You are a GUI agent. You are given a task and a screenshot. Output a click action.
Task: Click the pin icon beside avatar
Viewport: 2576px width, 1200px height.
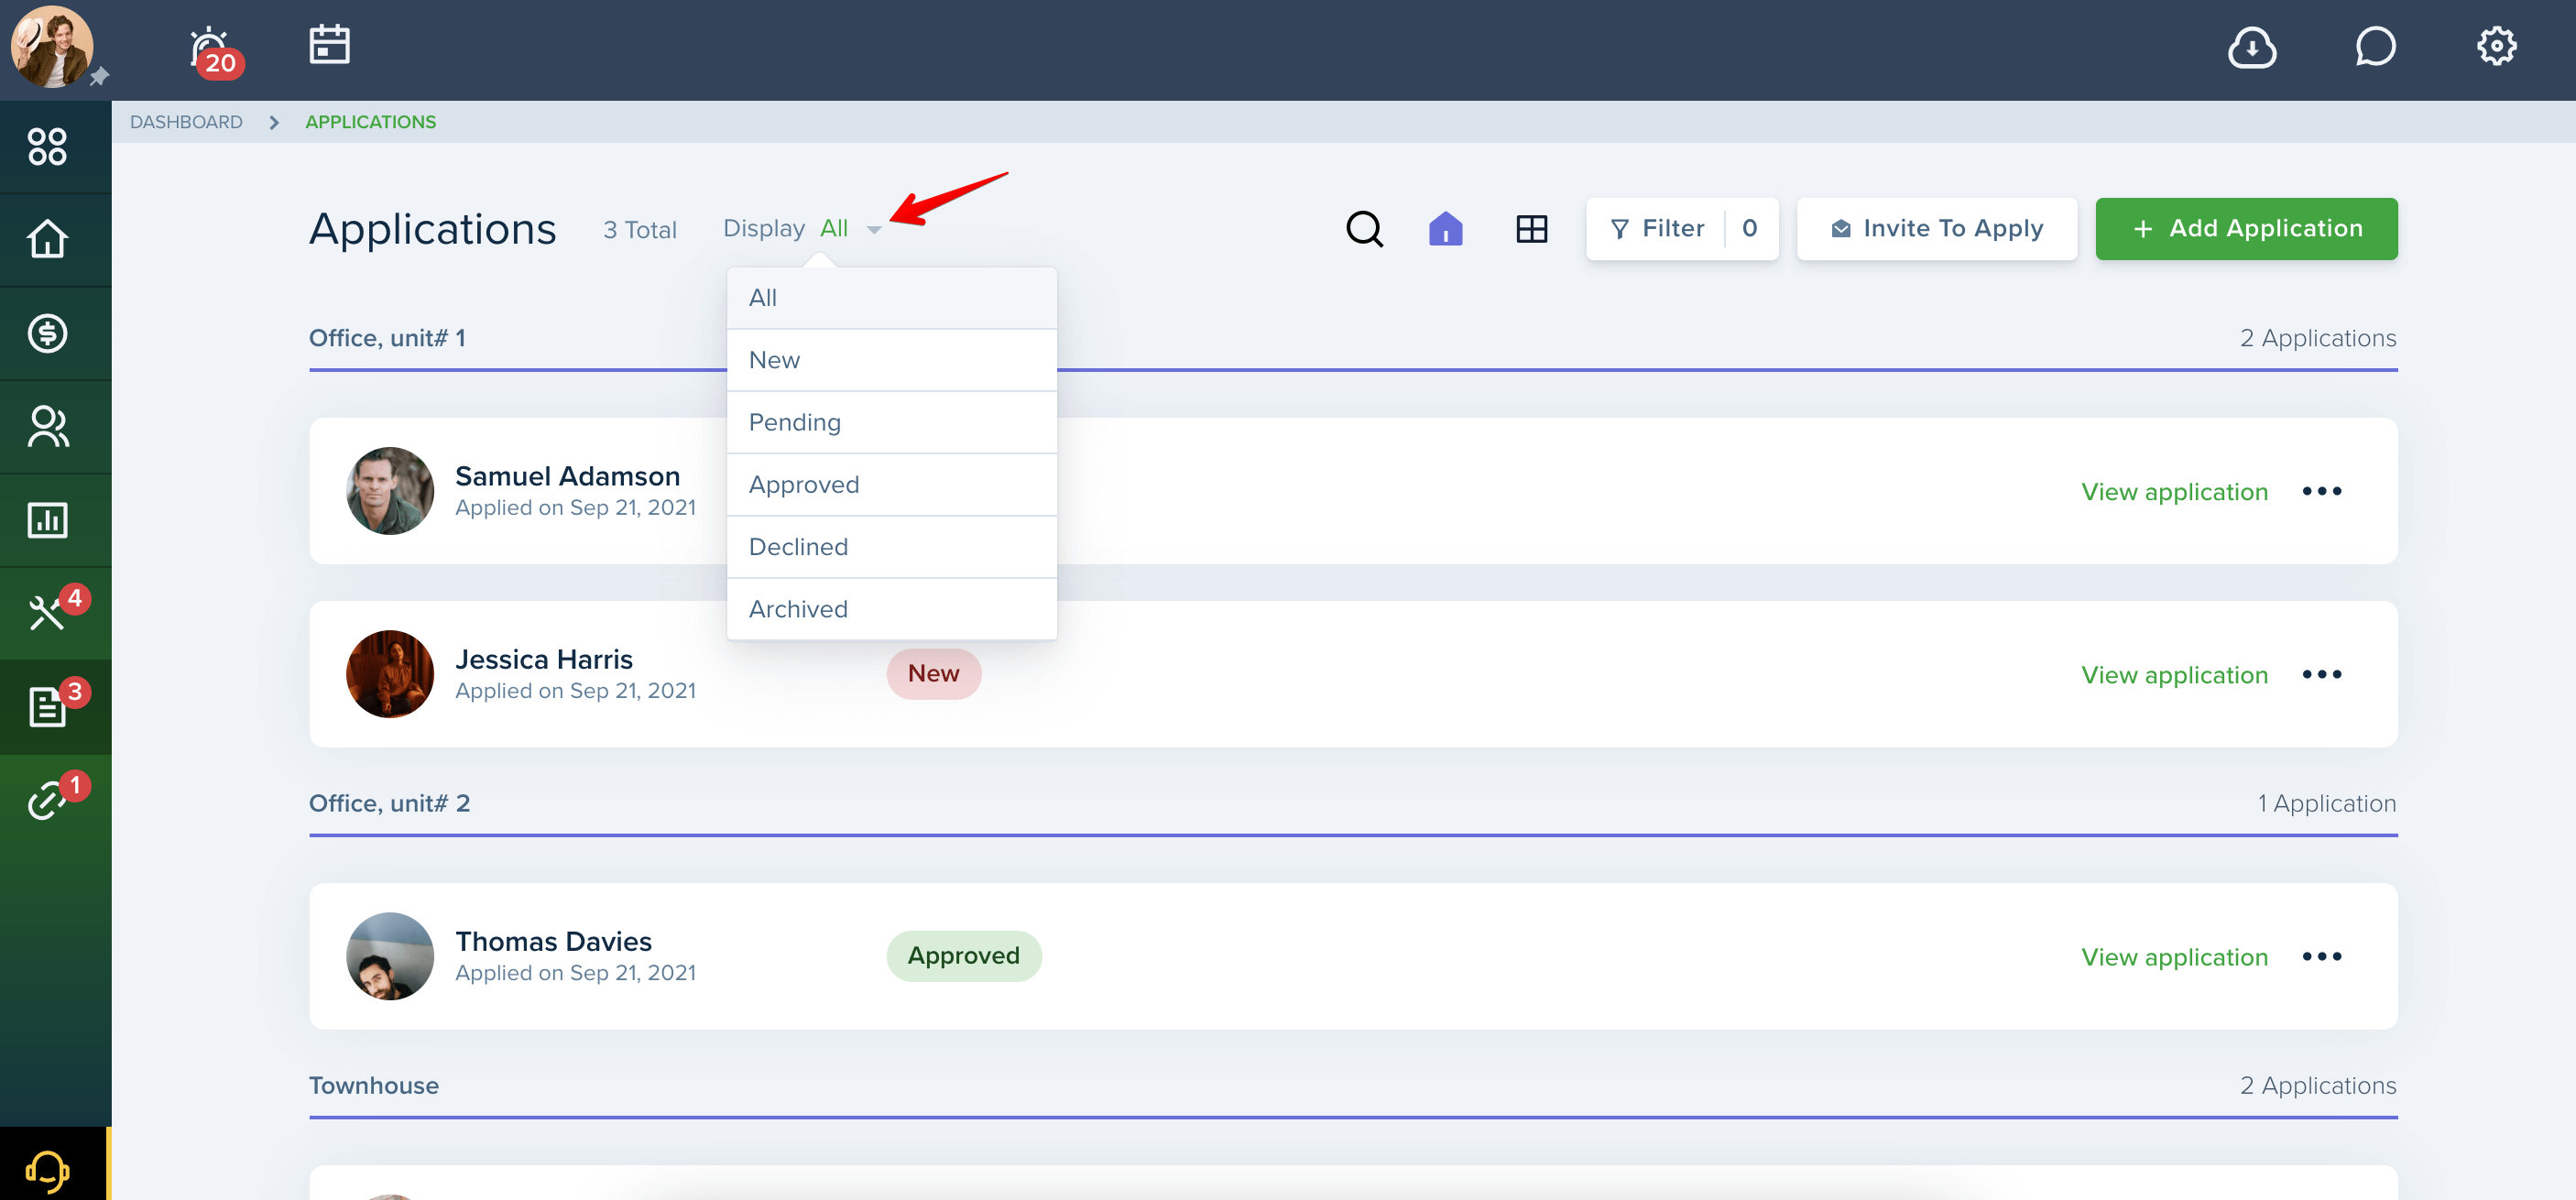[x=99, y=77]
